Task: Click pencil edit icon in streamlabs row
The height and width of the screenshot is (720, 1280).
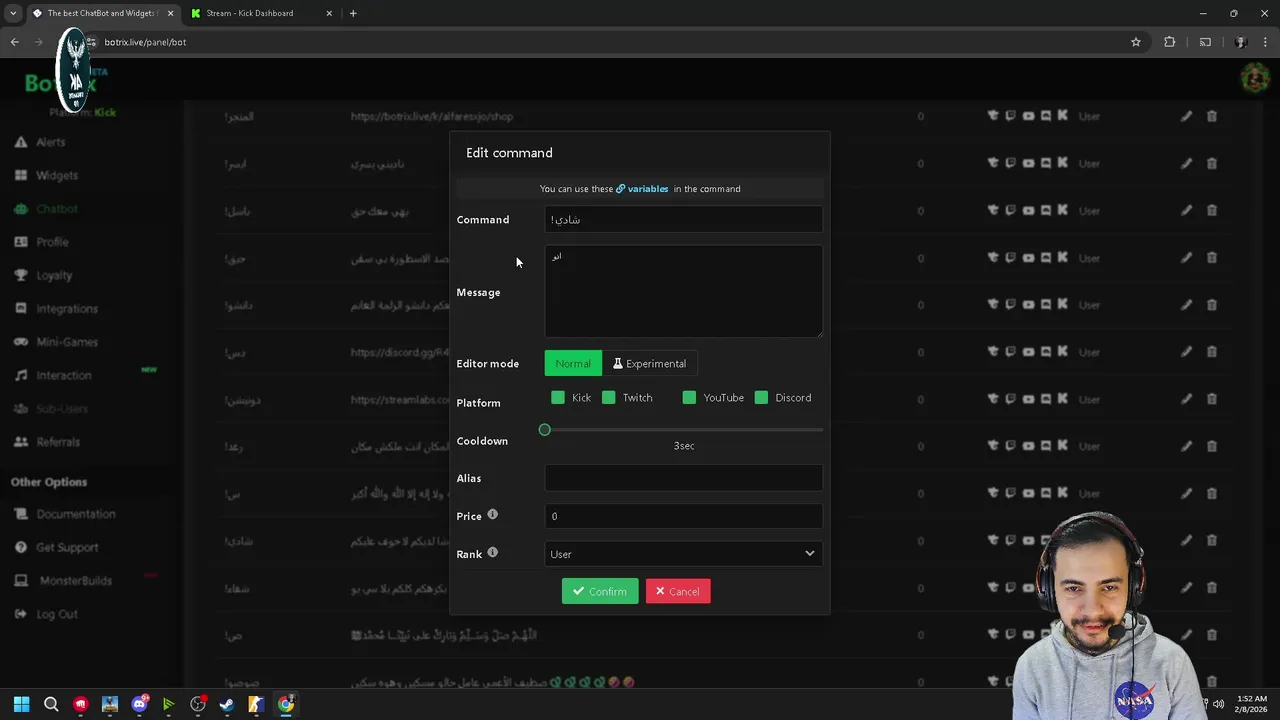Action: [1186, 399]
